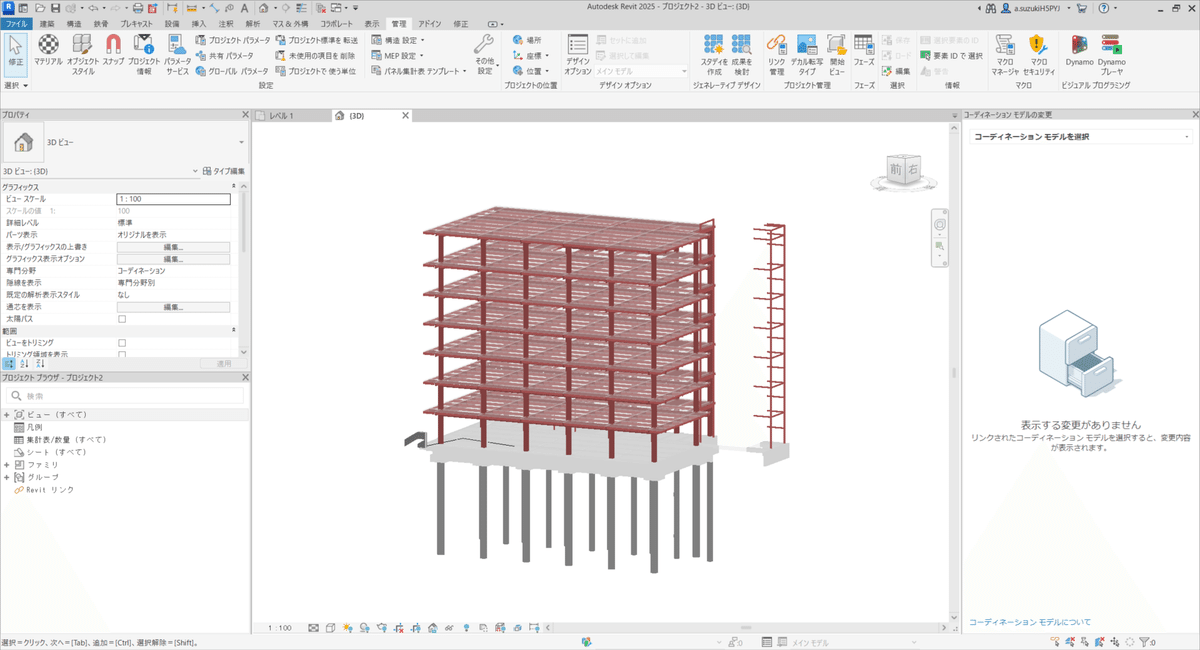Open フェーズ (Phases) dialog
Viewport: 1200px width, 650px height.
(x=864, y=50)
